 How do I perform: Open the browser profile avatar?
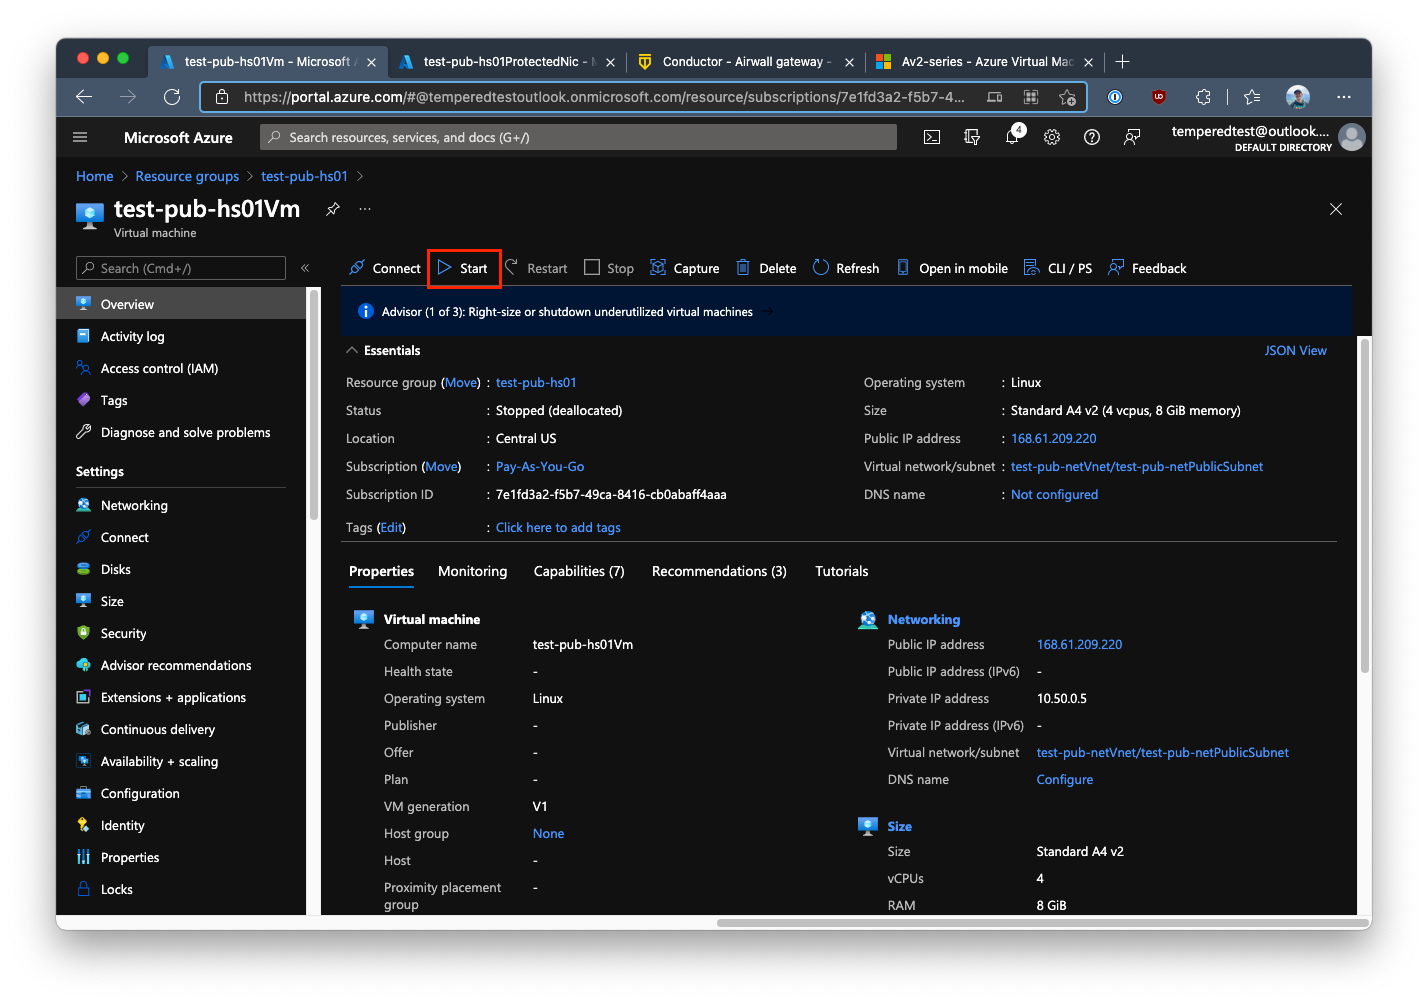coord(1298,97)
